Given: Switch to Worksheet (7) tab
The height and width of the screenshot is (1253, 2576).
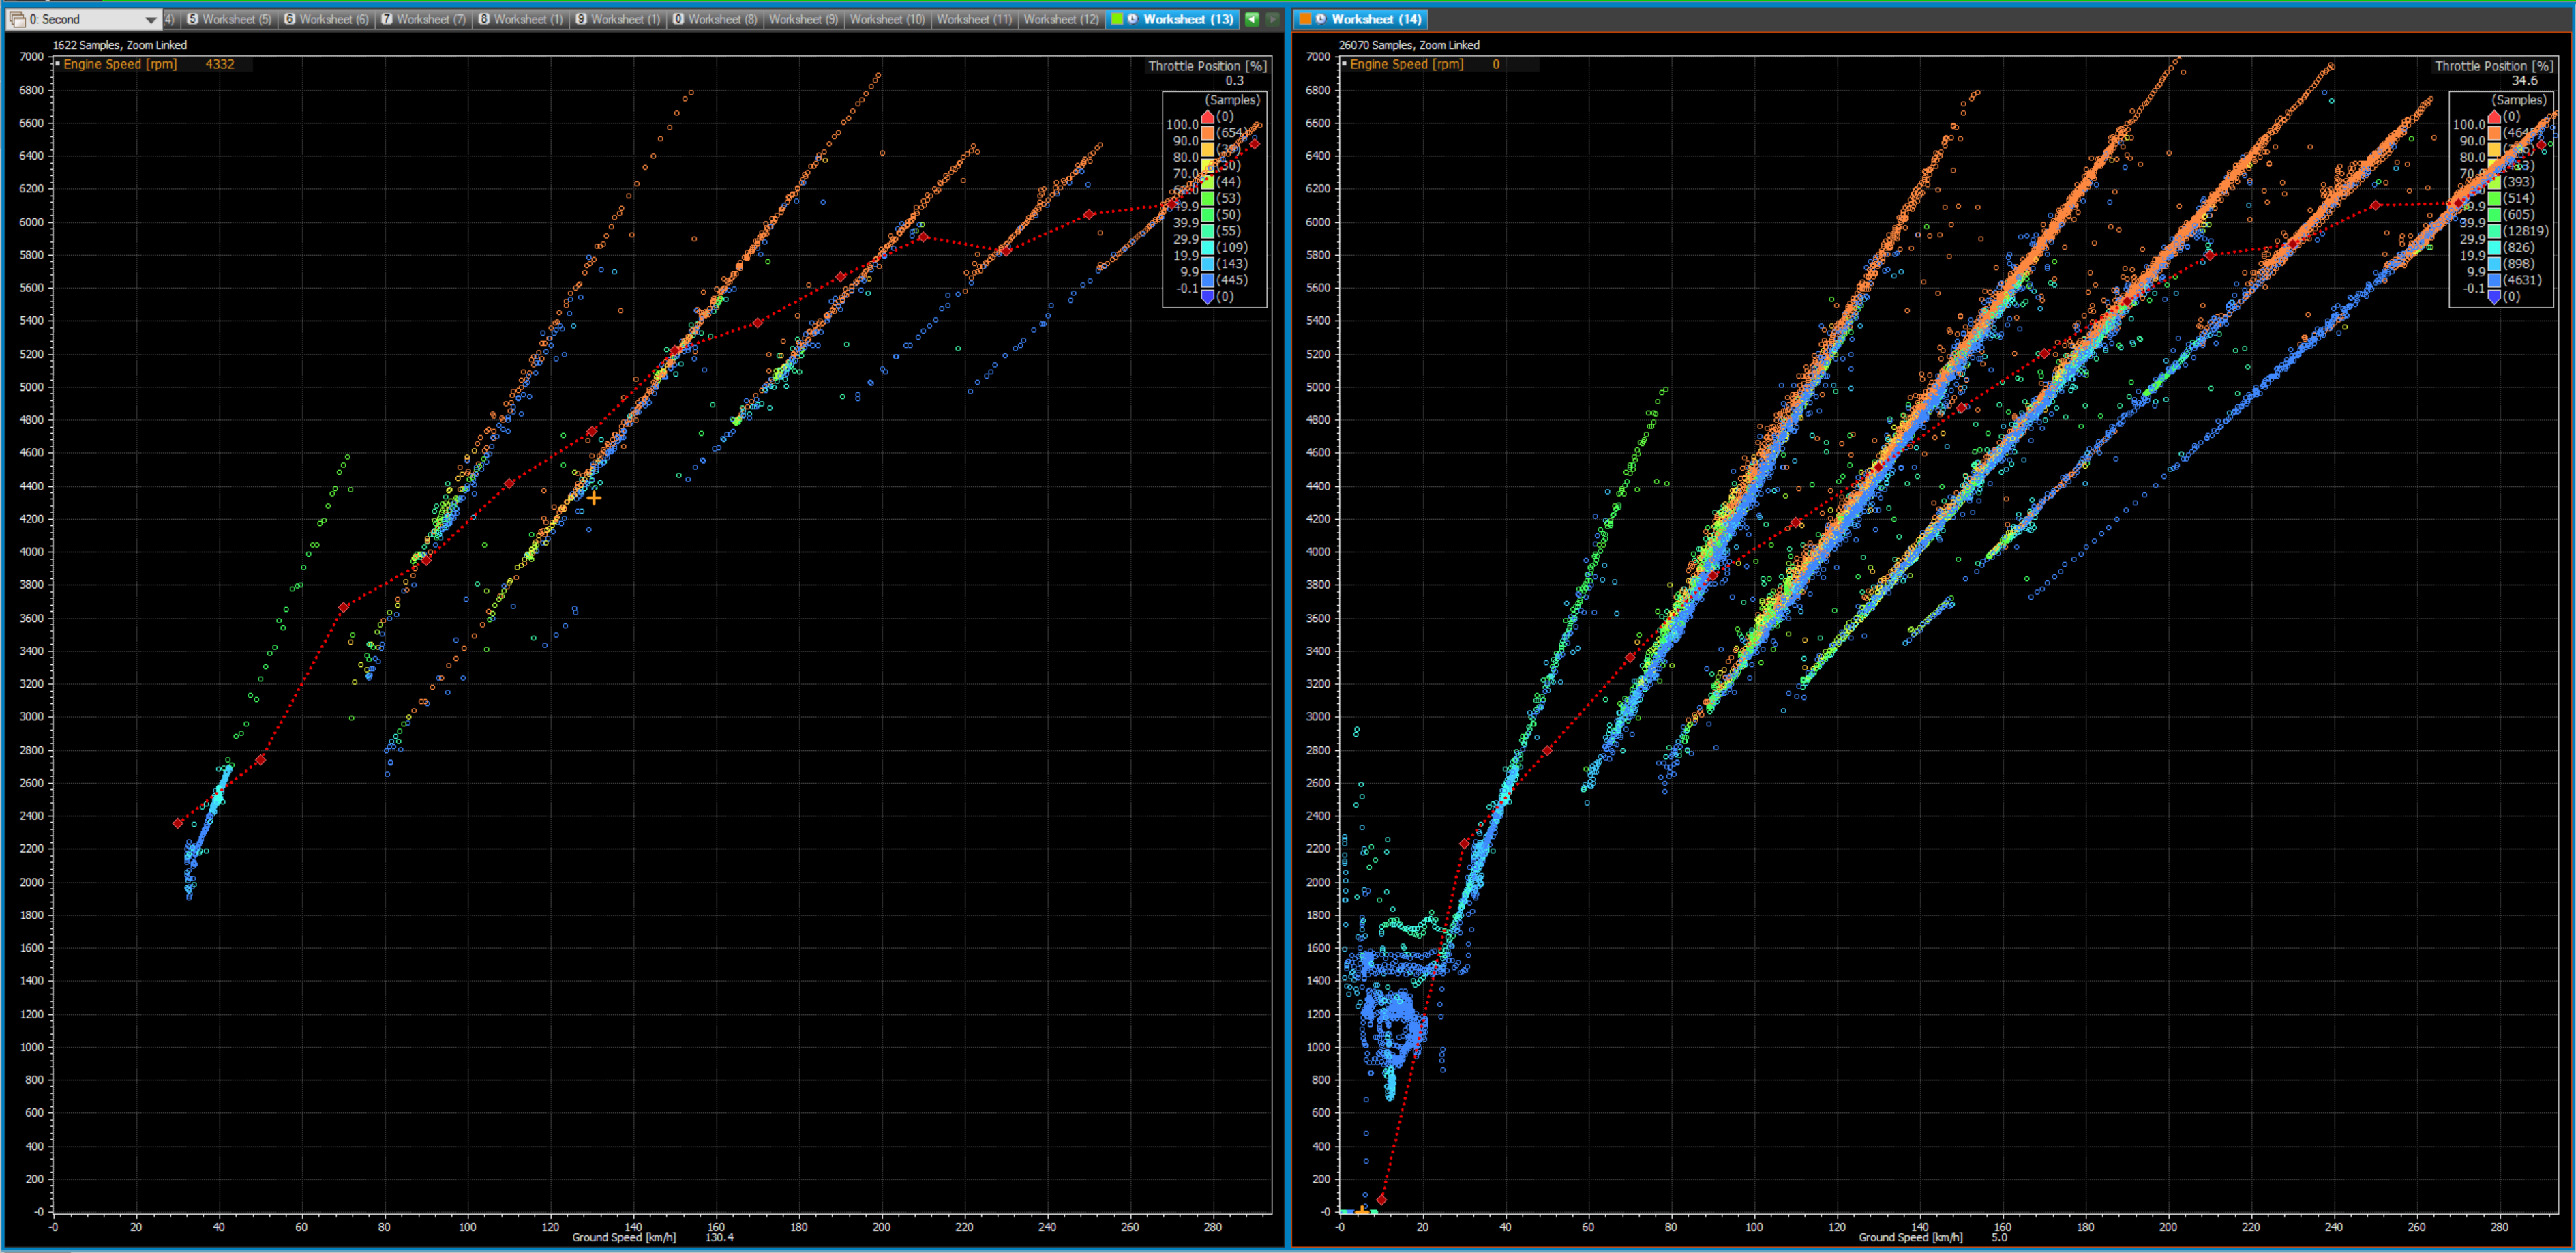Looking at the screenshot, I should coord(423,19).
